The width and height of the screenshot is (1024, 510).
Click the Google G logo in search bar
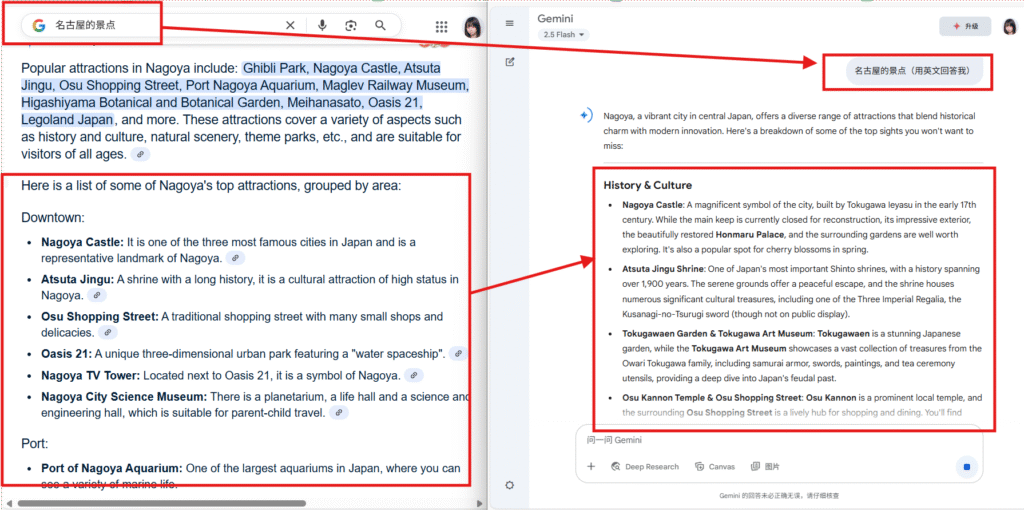39,25
